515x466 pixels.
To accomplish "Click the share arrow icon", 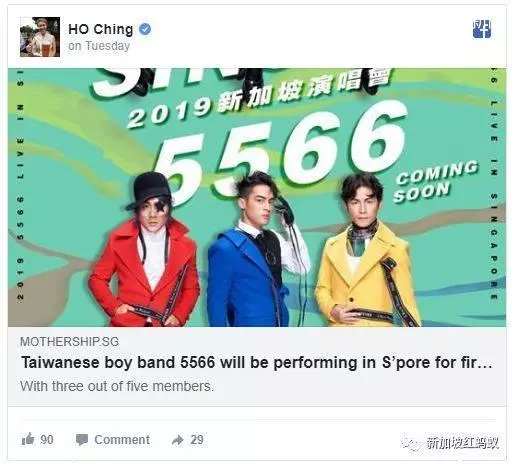I will pos(178,440).
